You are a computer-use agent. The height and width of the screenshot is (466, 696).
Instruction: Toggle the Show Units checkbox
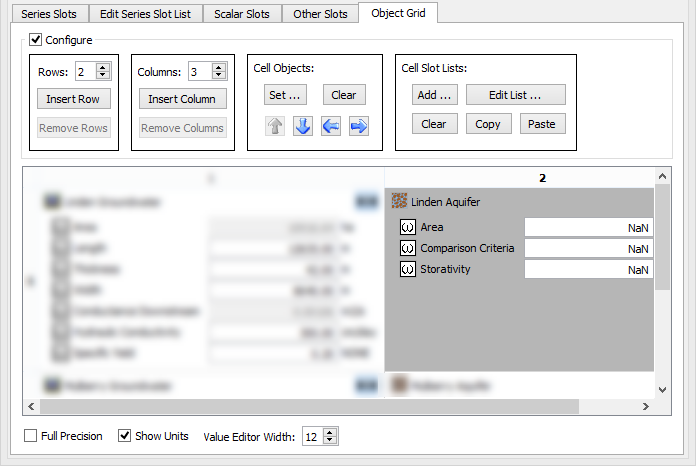click(125, 436)
